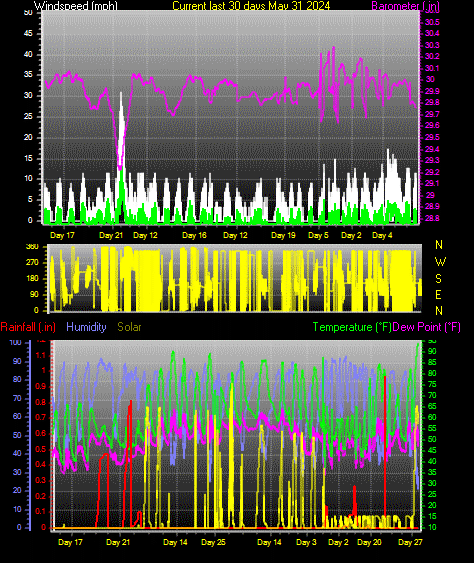Click the "Day 16" label under the windspeed chart

(194, 235)
